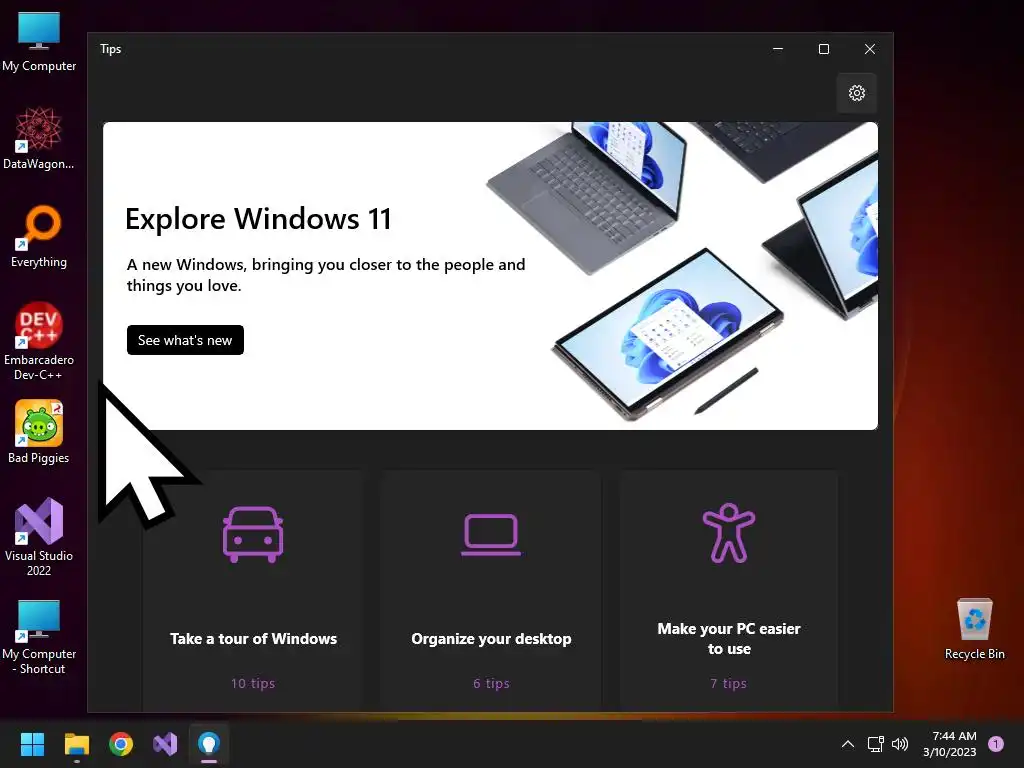This screenshot has height=768, width=1024.
Task: Select the My Computer - Shortcut icon
Action: click(x=39, y=637)
